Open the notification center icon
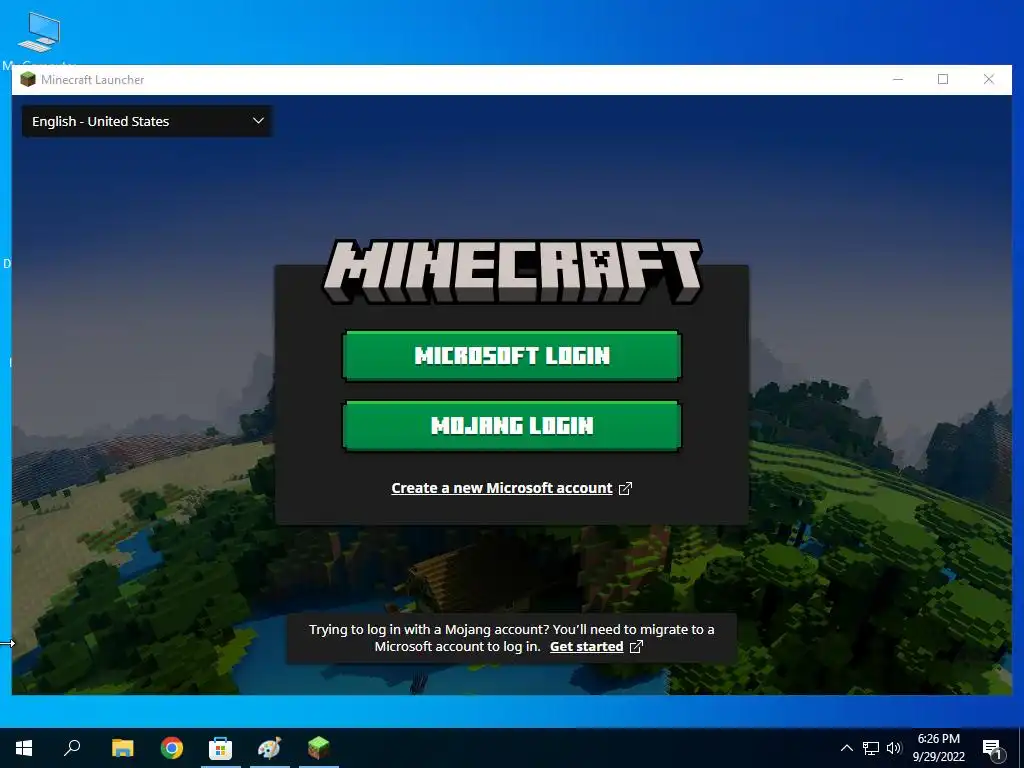The image size is (1024, 768). (991, 748)
